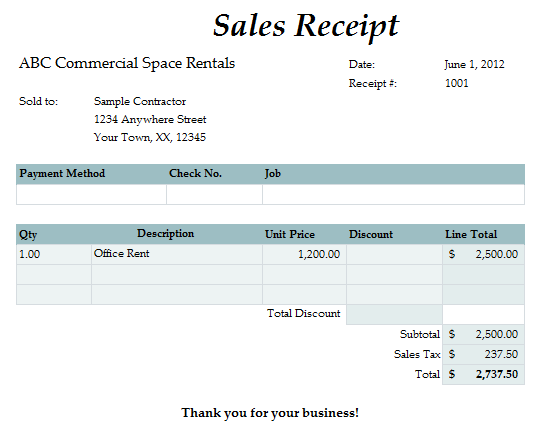Click the Description column header
This screenshot has height=428, width=540.
click(166, 234)
